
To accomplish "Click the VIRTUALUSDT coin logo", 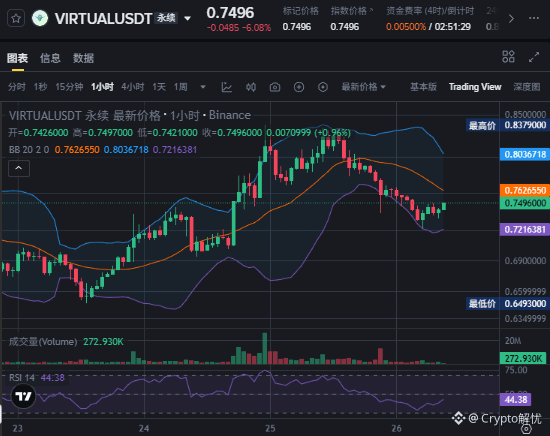I will pos(40,18).
